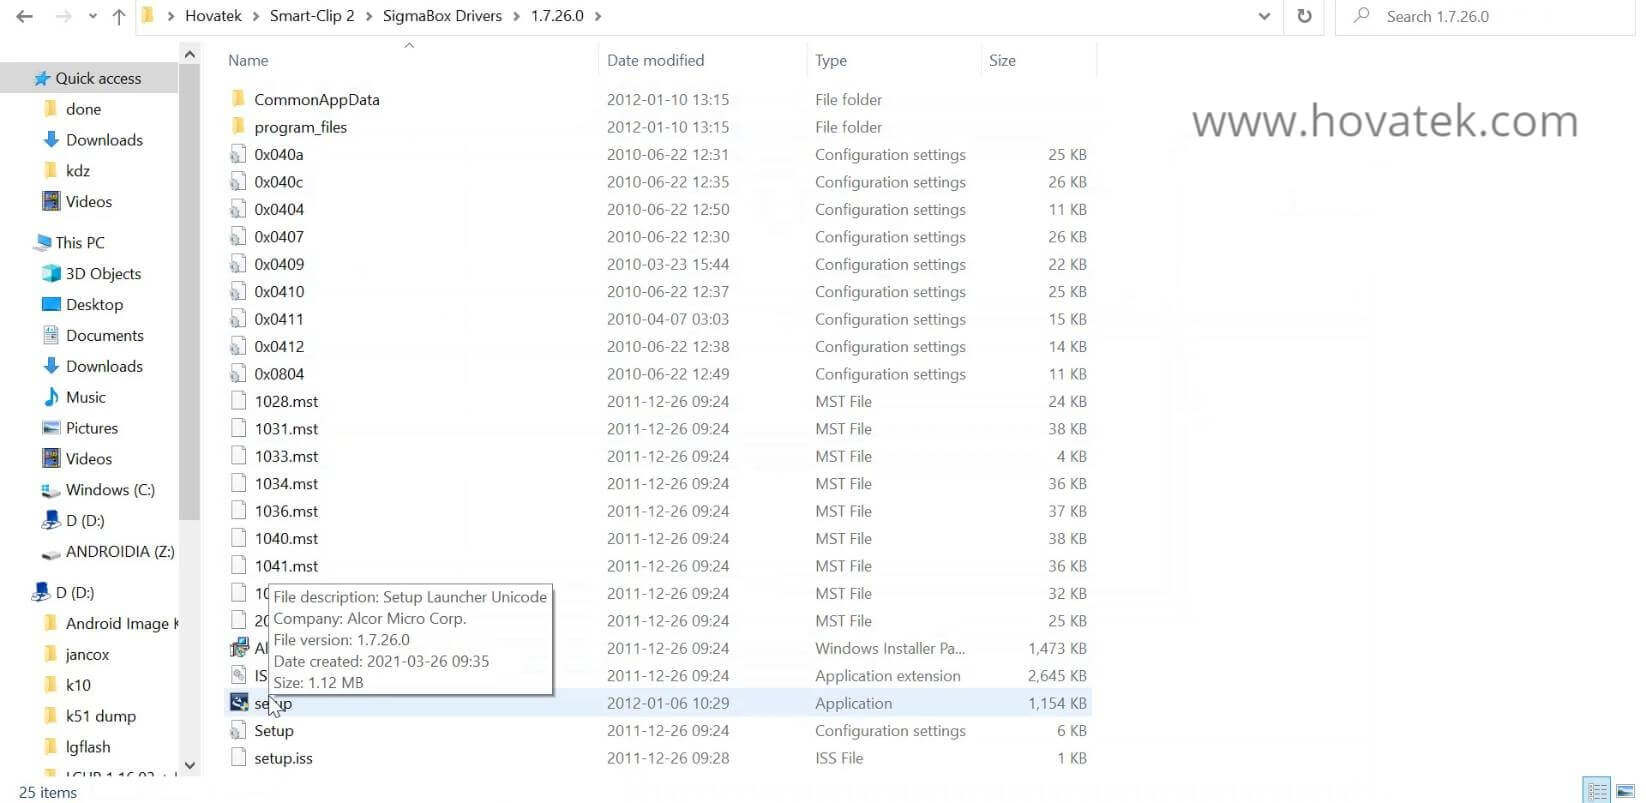Viewport: 1646px width, 803px height.
Task: Refresh the current folder view
Action: point(1304,16)
